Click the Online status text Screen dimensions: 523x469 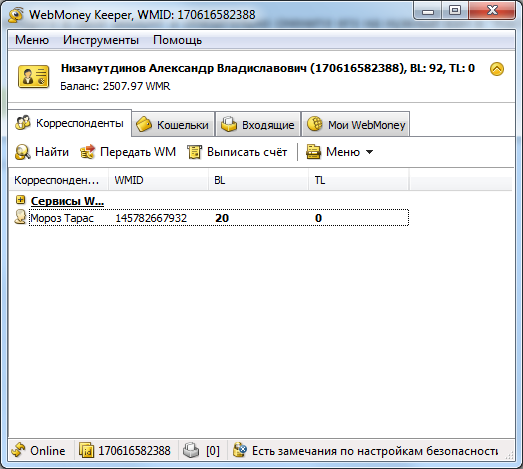coord(48,451)
